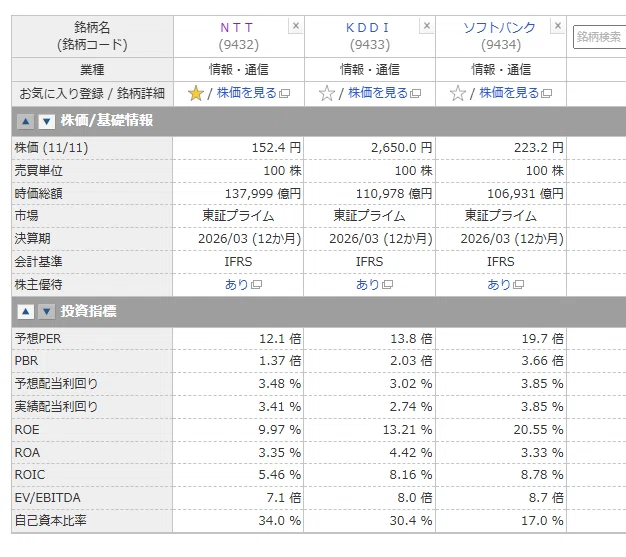This screenshot has height=557, width=626.
Task: Click the NTT stock name link
Action: click(x=237, y=28)
